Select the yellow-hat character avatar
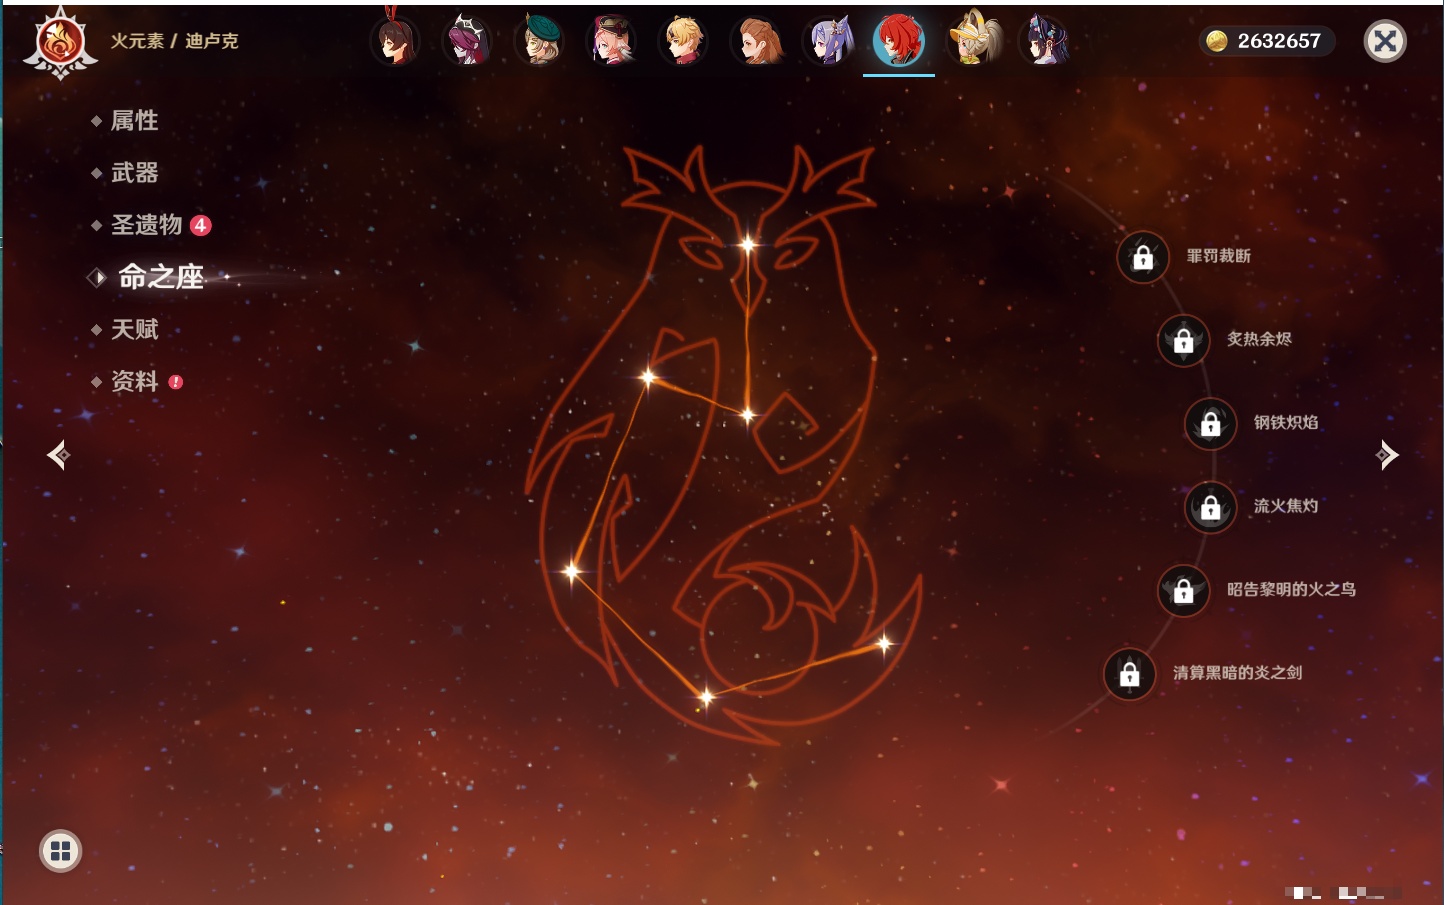The height and width of the screenshot is (905, 1444). [x=973, y=41]
